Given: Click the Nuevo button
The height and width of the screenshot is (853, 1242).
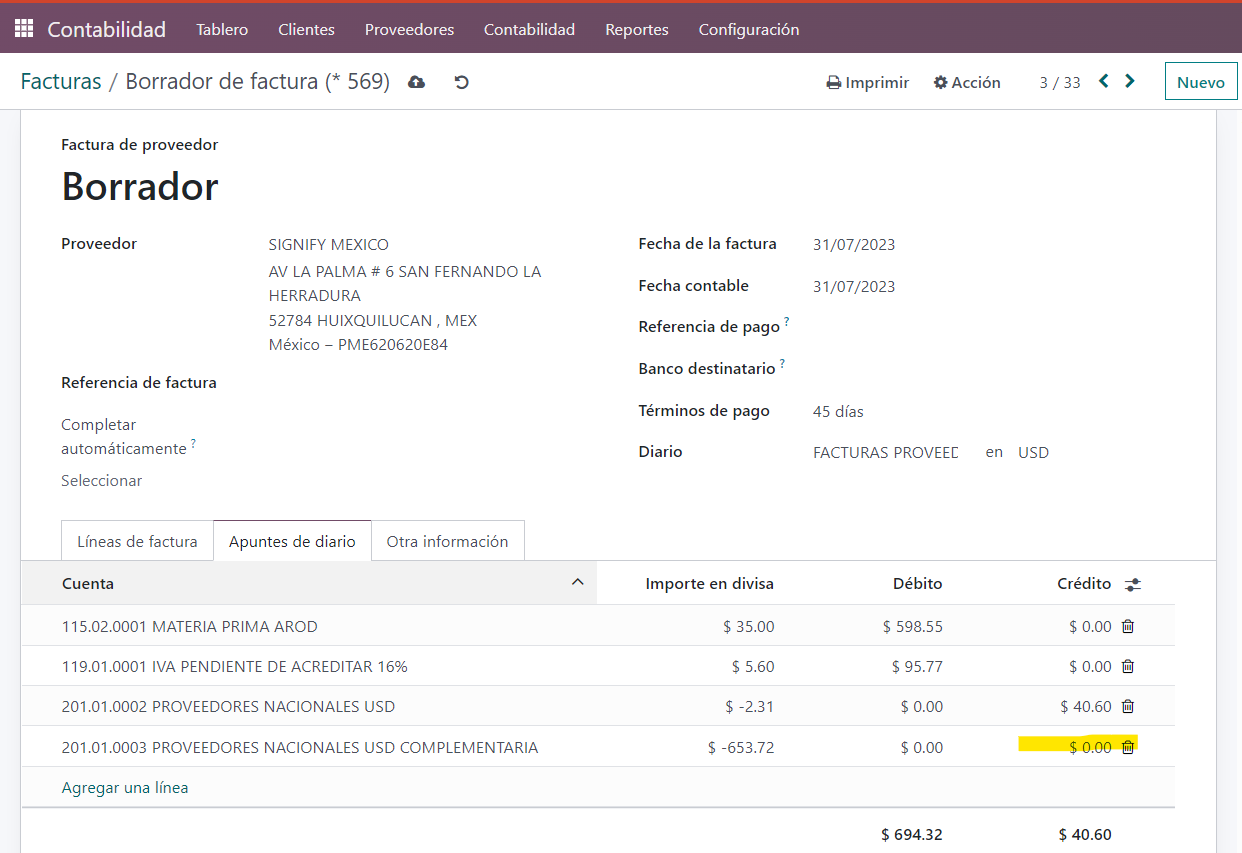Looking at the screenshot, I should tap(1200, 82).
